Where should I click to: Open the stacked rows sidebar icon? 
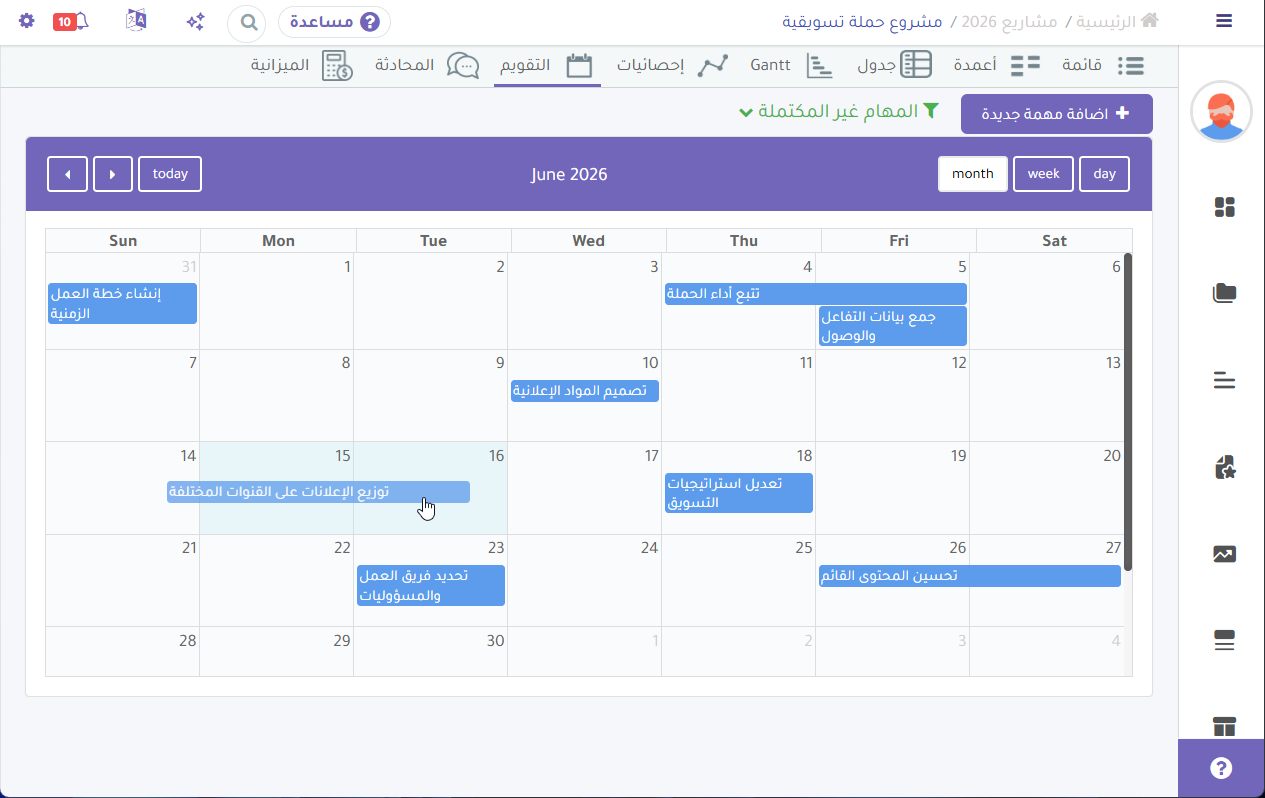point(1224,640)
